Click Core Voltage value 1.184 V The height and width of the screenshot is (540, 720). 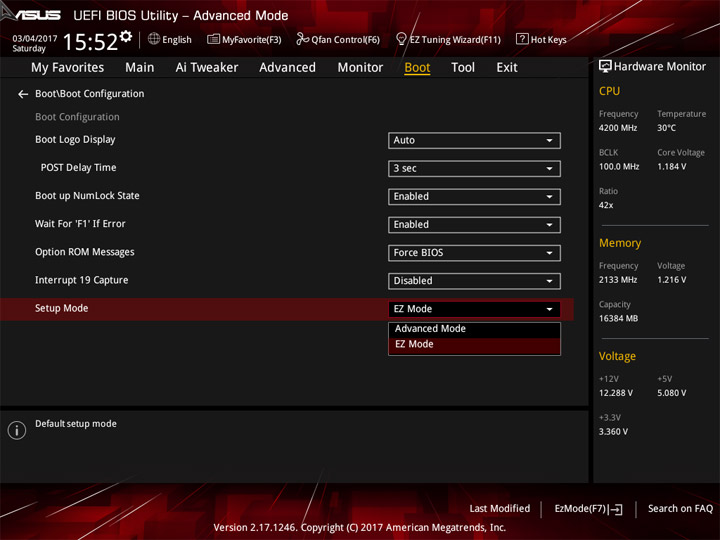[672, 167]
